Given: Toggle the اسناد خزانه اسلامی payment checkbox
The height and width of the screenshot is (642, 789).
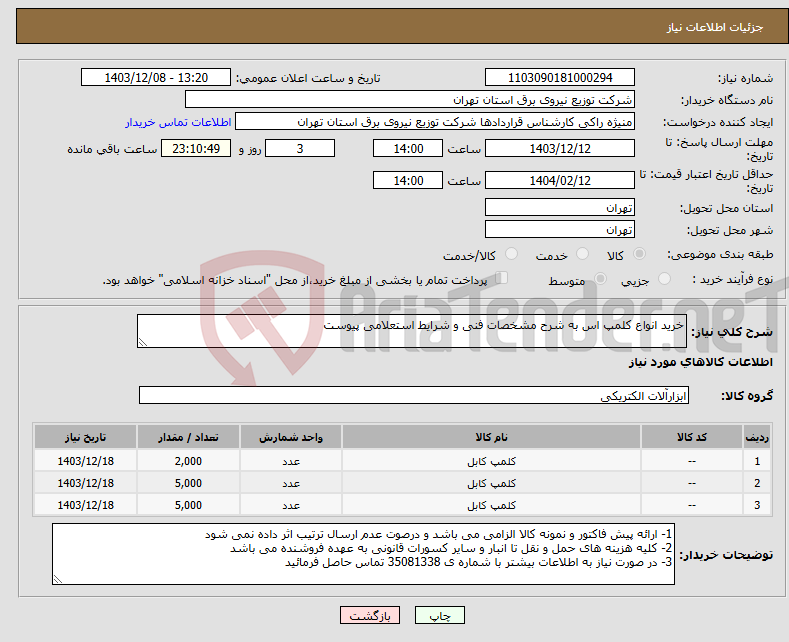Looking at the screenshot, I should tap(502, 278).
